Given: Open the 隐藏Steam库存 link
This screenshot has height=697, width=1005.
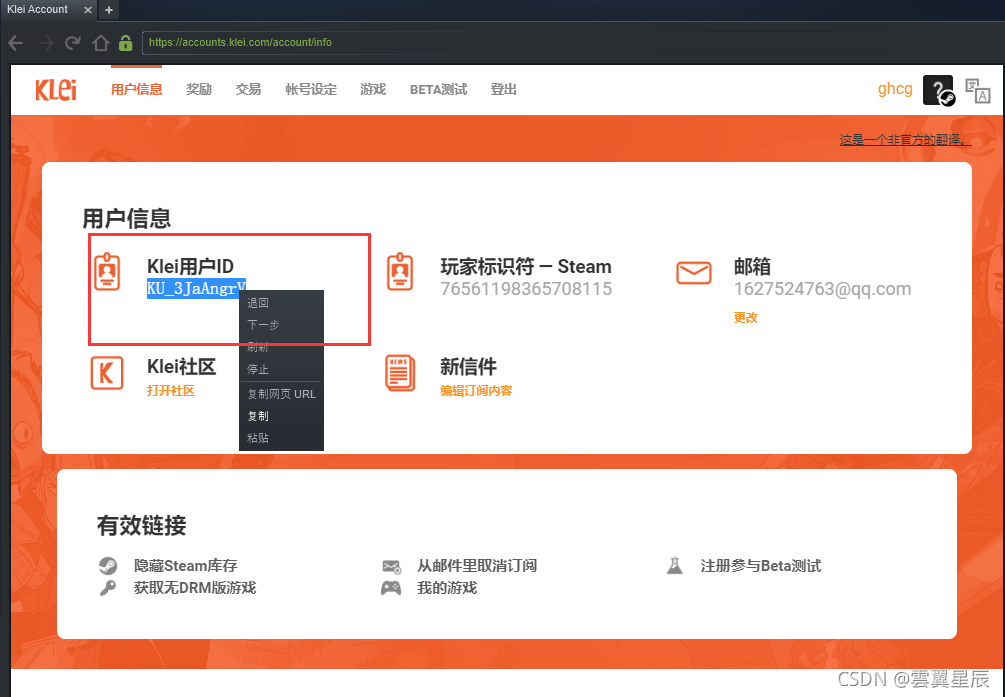Looking at the screenshot, I should [186, 566].
